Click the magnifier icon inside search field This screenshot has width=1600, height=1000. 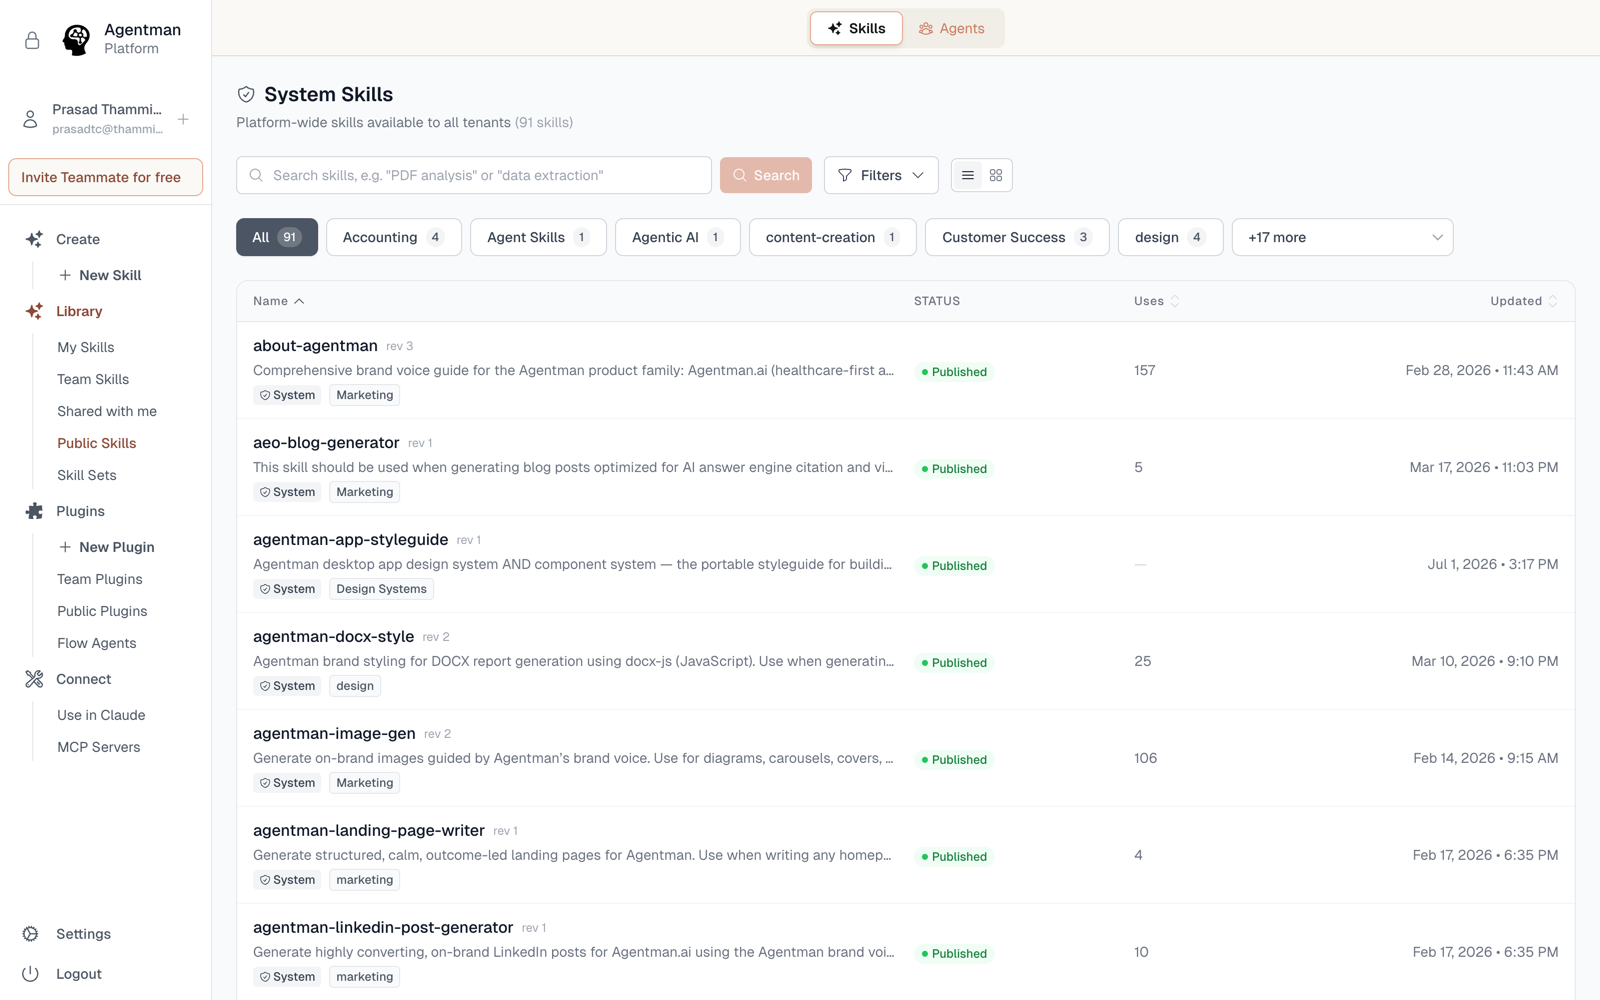256,175
